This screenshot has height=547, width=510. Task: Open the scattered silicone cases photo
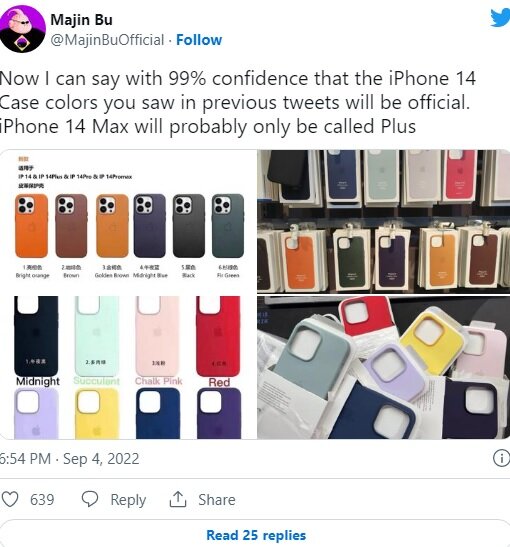click(384, 367)
